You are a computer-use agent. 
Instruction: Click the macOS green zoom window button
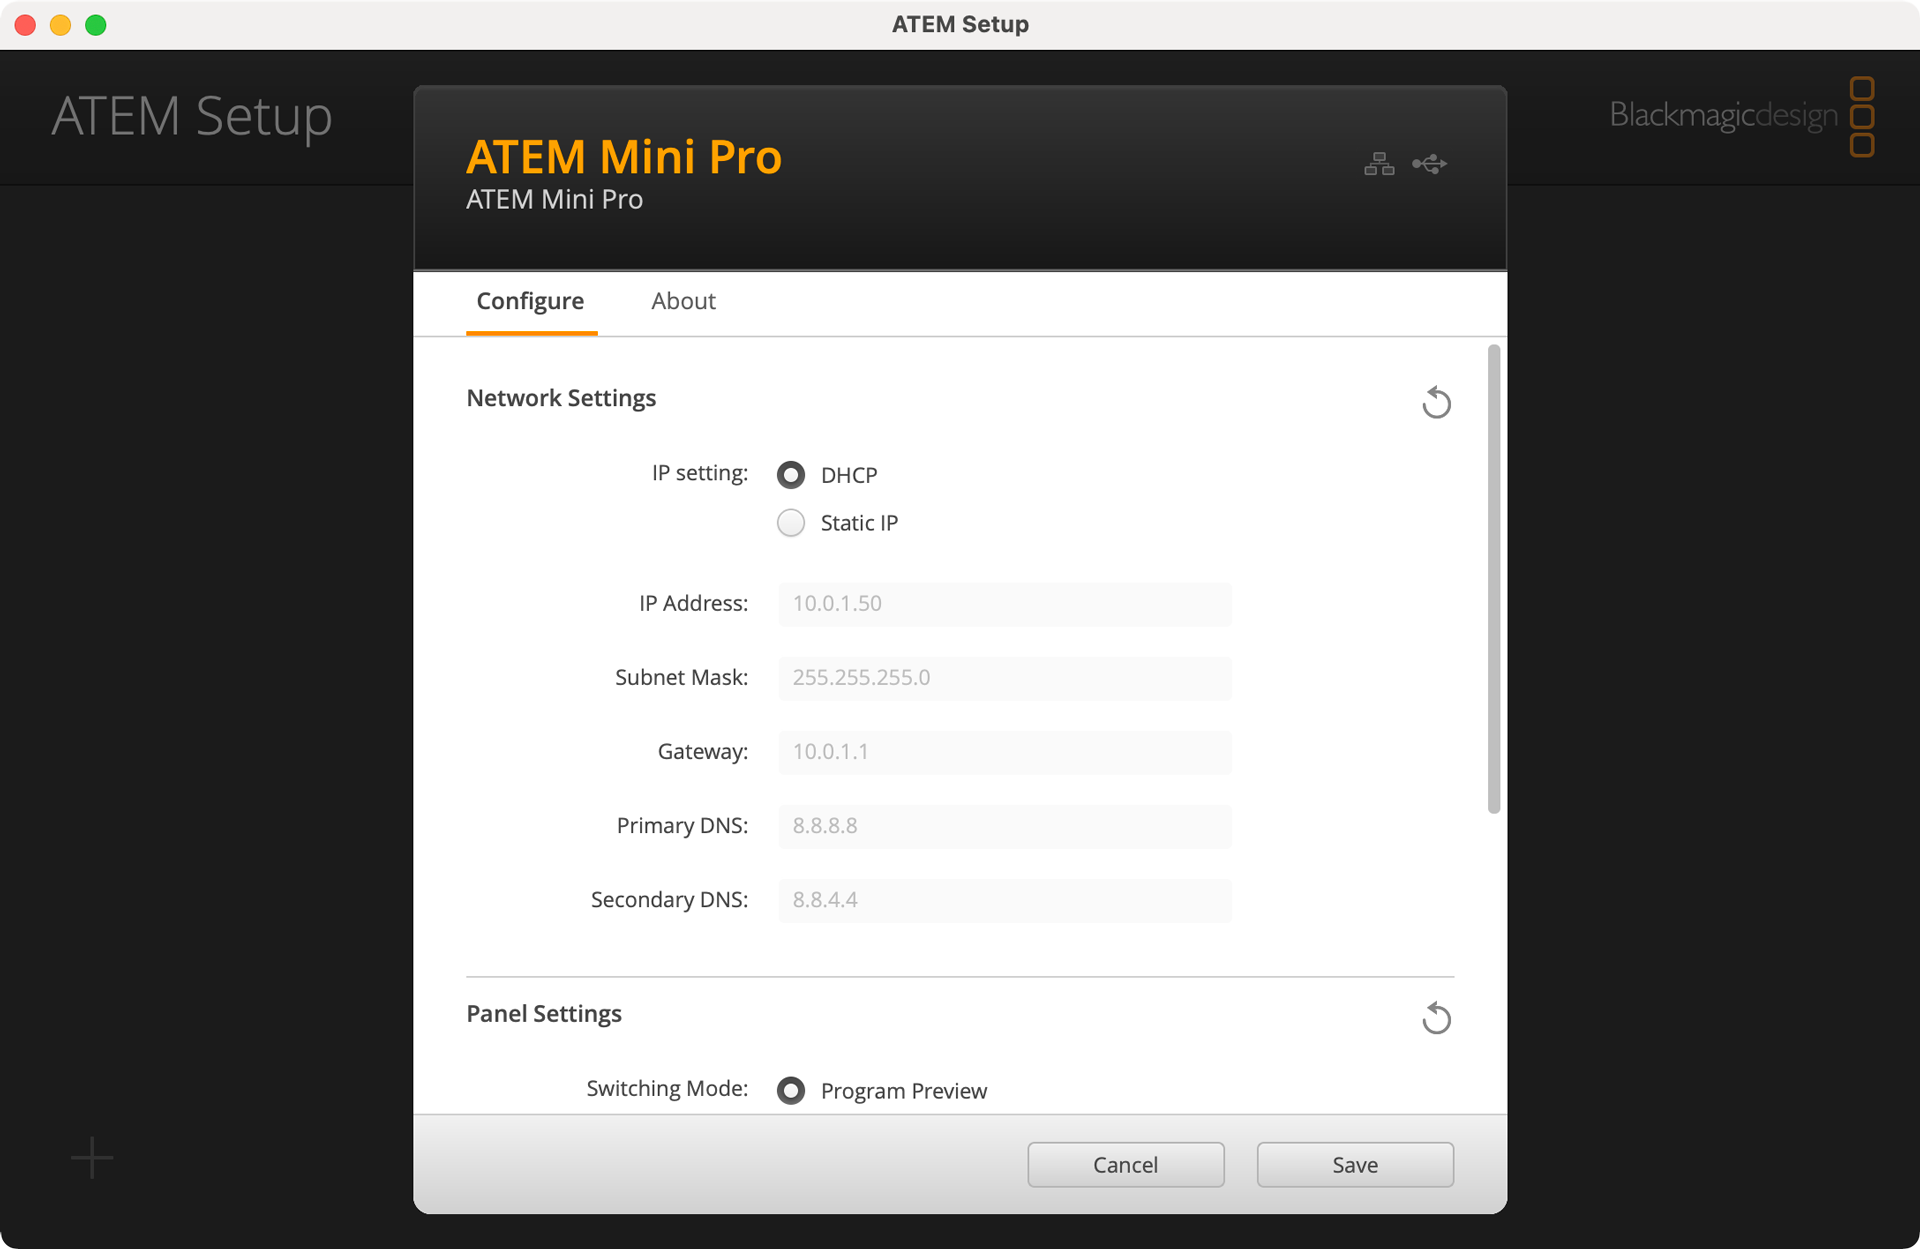(96, 25)
